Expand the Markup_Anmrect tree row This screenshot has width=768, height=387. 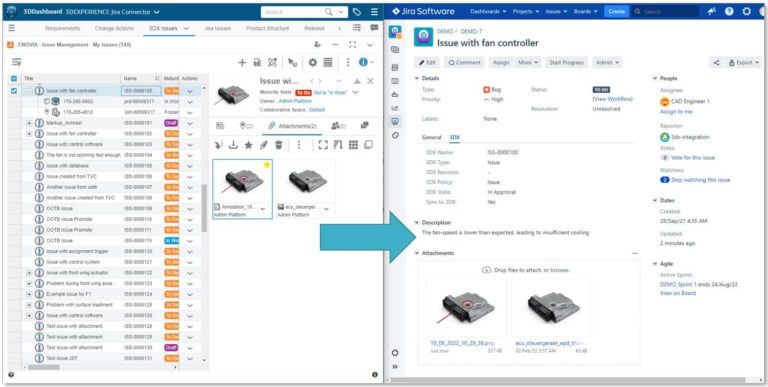29,123
